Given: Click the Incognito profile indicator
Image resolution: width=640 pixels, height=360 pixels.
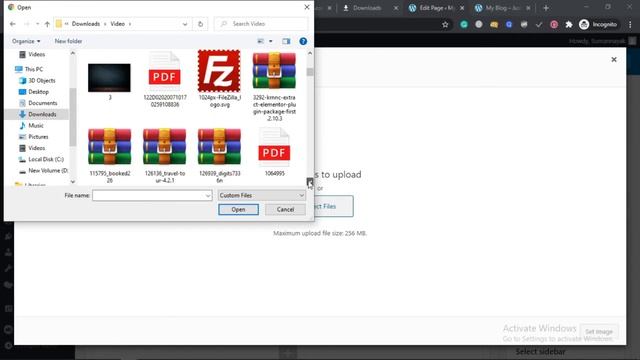Looking at the screenshot, I should [x=598, y=24].
